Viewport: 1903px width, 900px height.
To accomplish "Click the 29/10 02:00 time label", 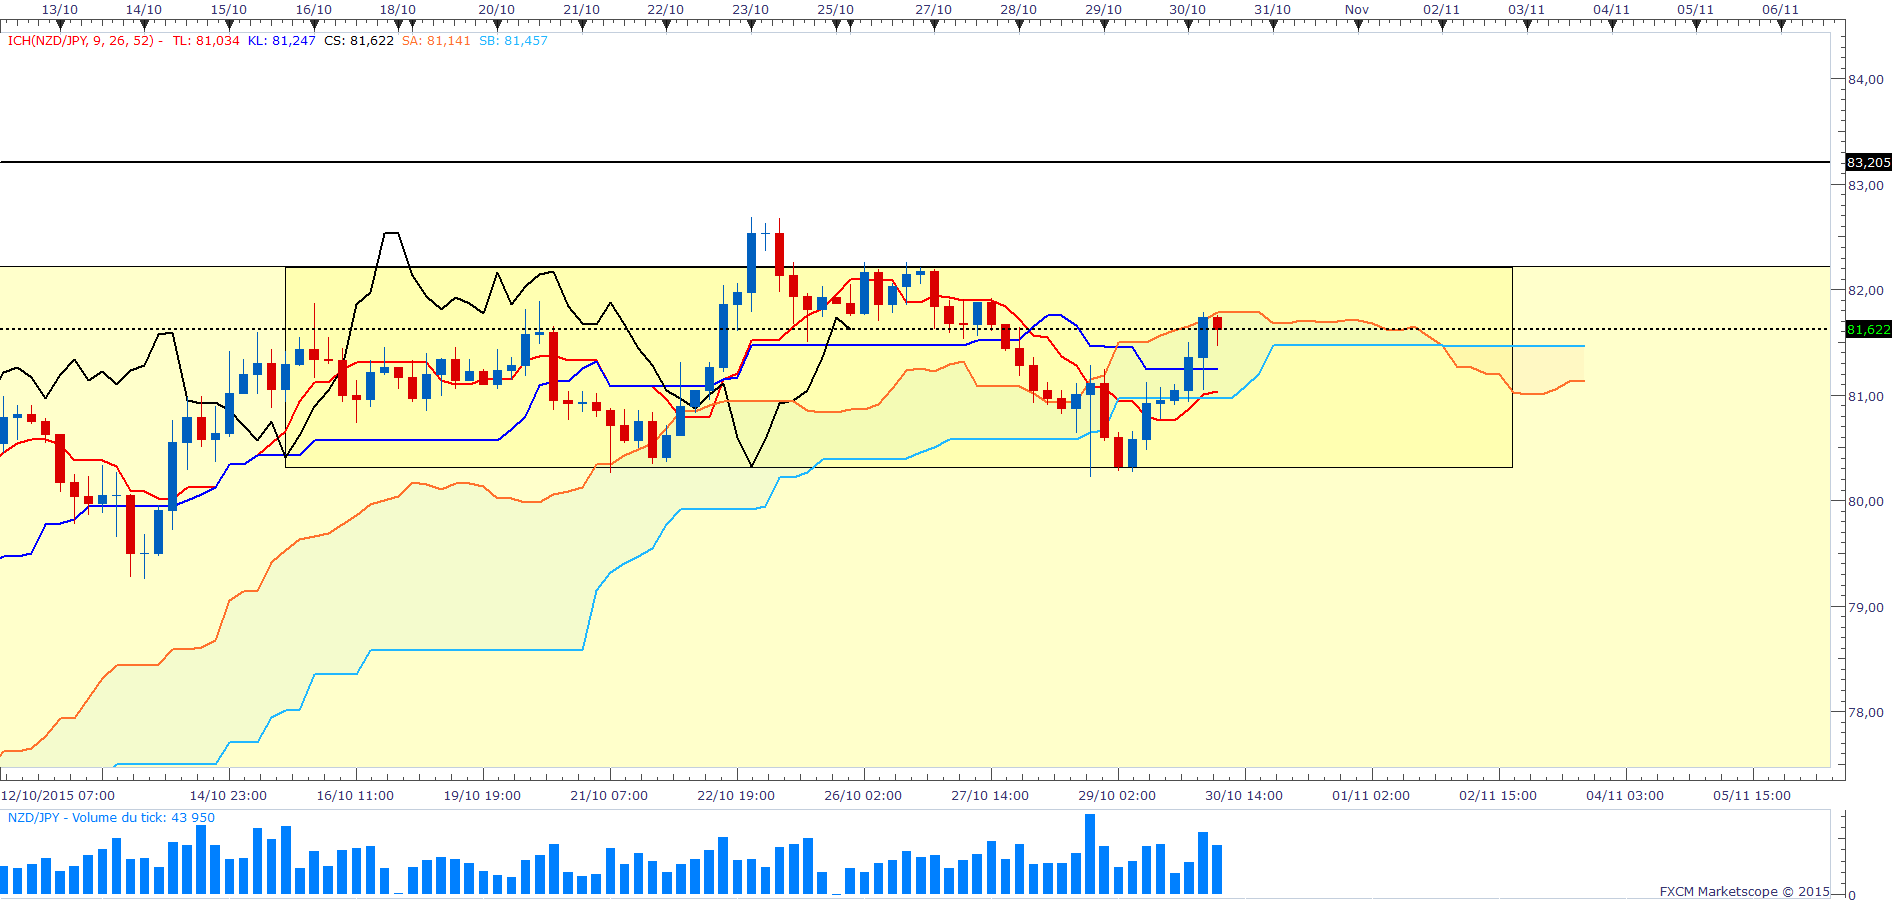I will (x=1117, y=796).
